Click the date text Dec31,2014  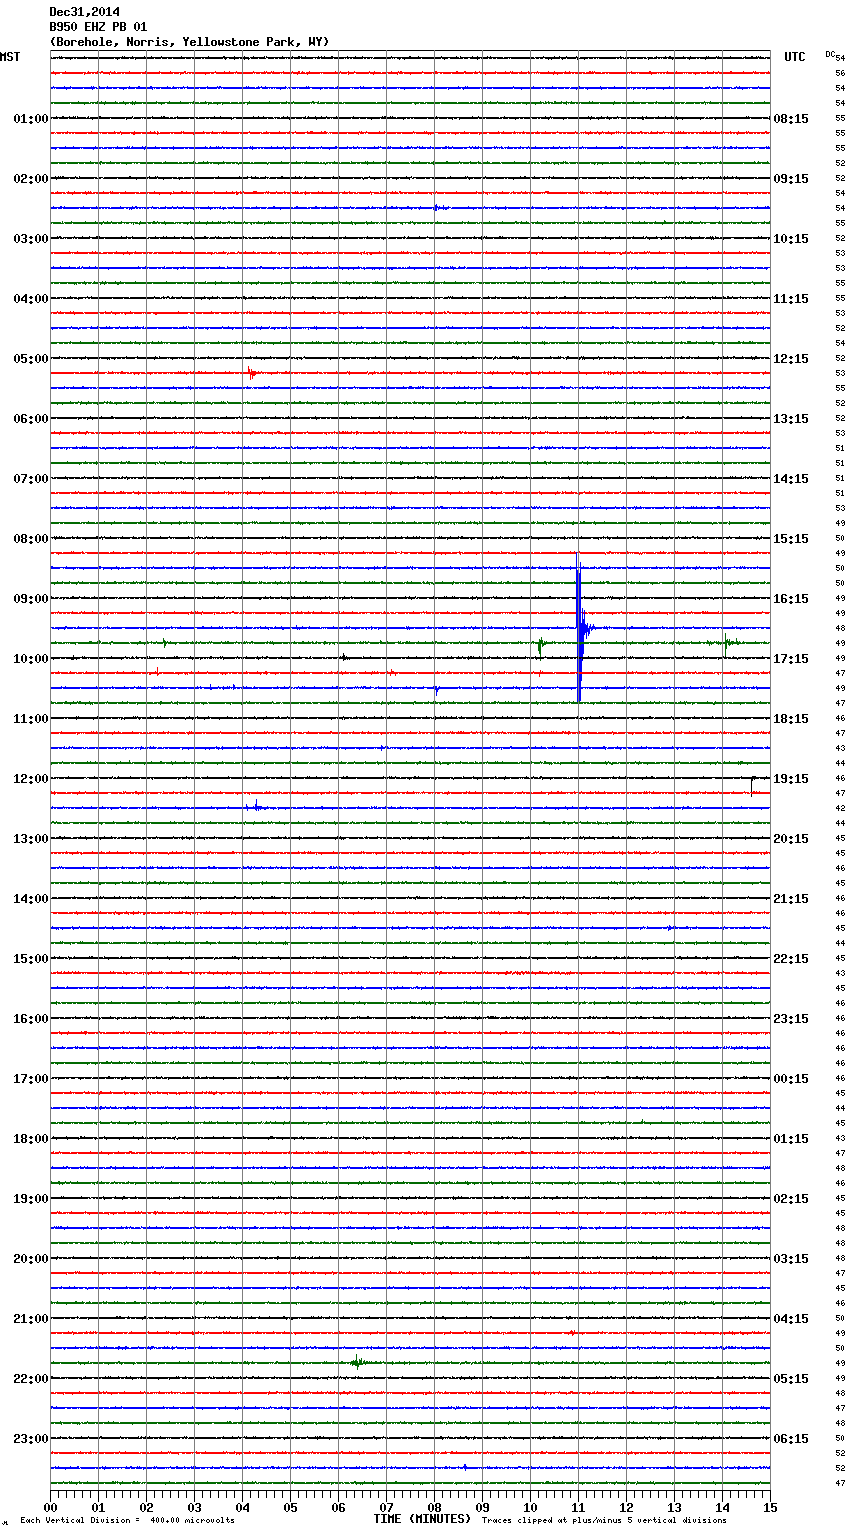pyautogui.click(x=84, y=12)
